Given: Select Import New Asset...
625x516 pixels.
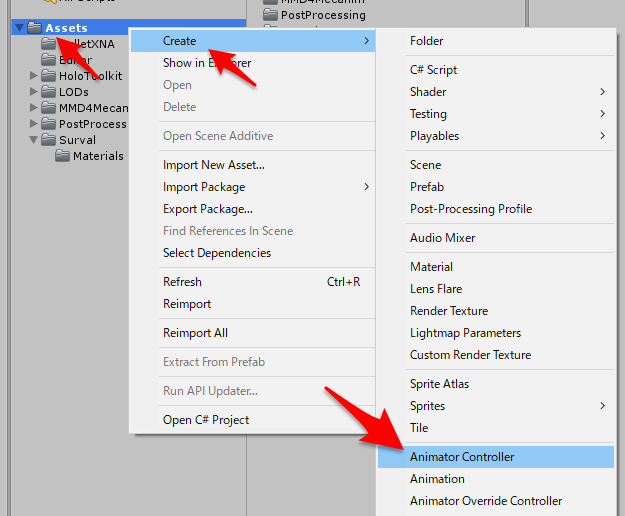Looking at the screenshot, I should coord(253,165).
